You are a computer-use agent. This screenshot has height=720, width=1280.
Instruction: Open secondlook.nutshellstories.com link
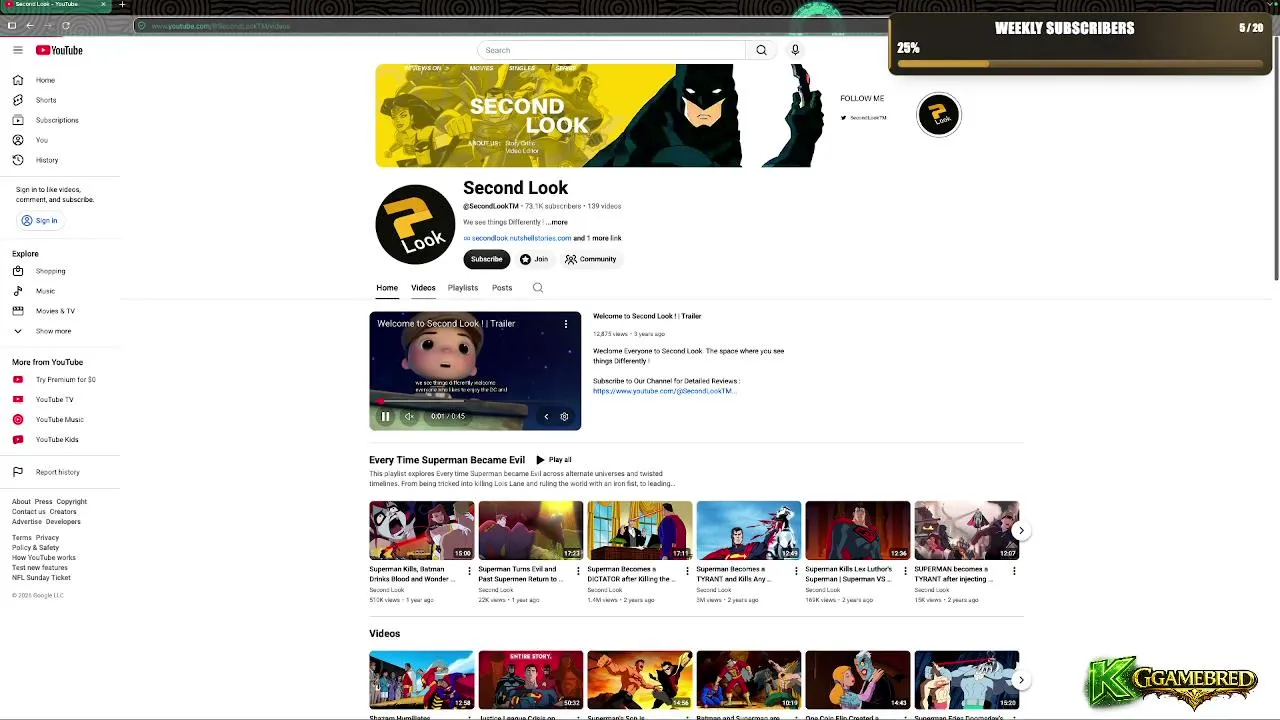click(521, 238)
